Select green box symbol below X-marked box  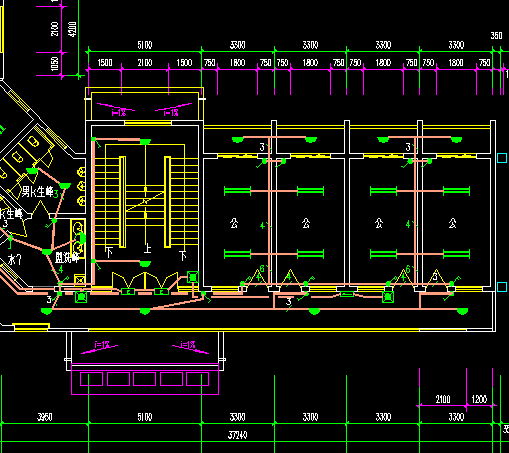click(x=81, y=296)
